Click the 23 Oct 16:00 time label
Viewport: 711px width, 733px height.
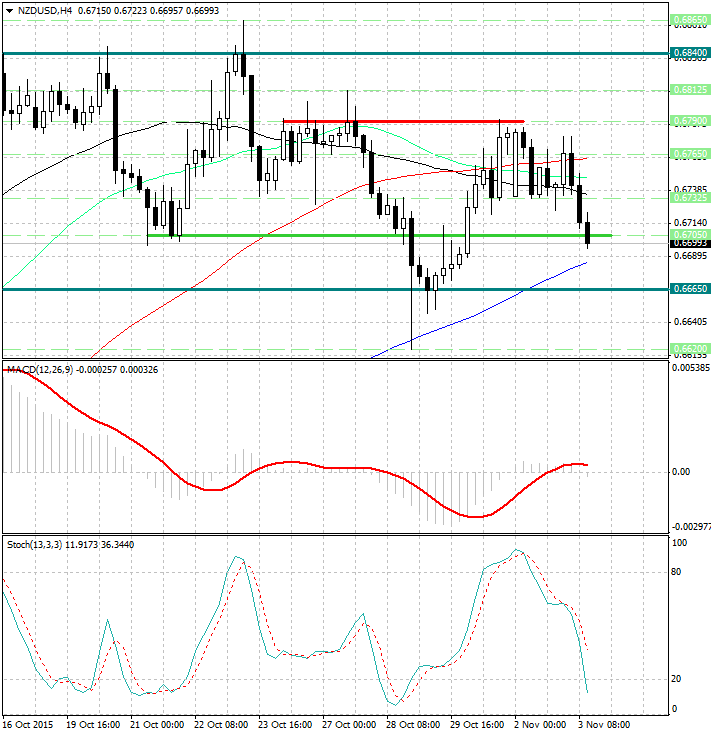click(x=285, y=725)
